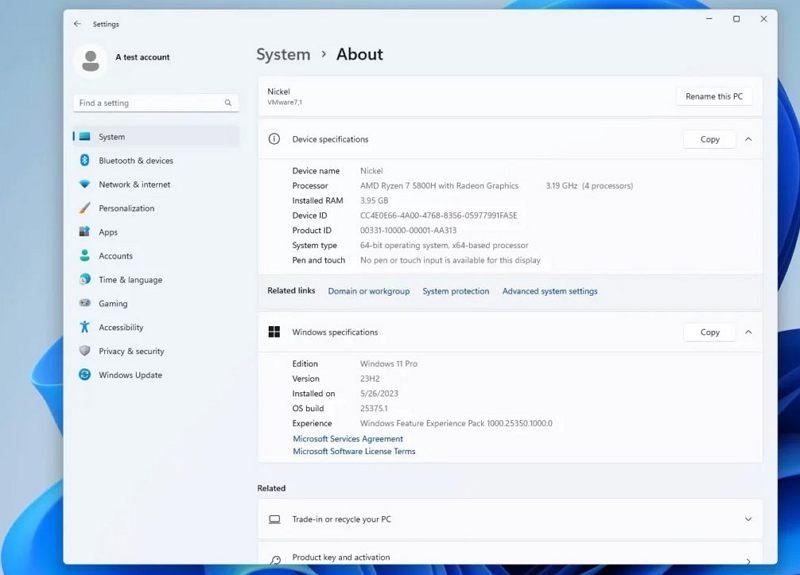Open the Microsoft Services Agreement link
The height and width of the screenshot is (575, 800).
point(348,439)
